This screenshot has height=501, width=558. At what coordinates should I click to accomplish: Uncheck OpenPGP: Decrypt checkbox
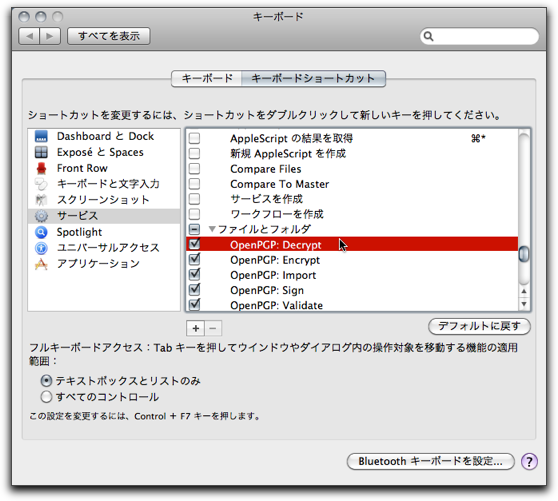tap(194, 244)
